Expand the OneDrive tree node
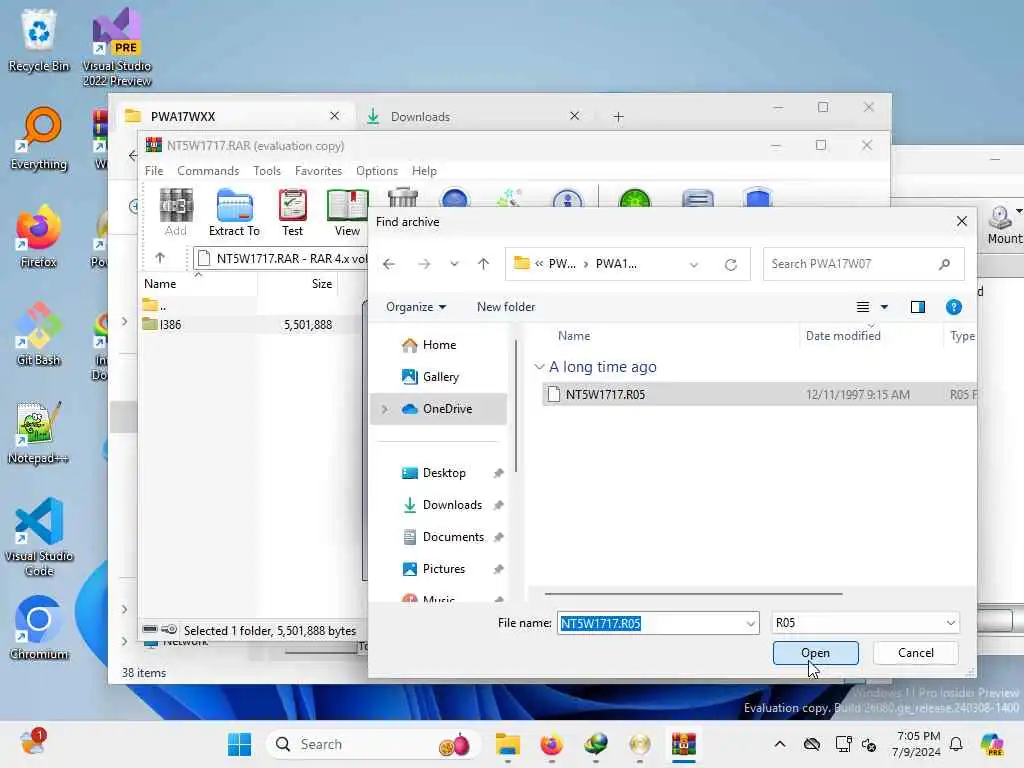 385,409
